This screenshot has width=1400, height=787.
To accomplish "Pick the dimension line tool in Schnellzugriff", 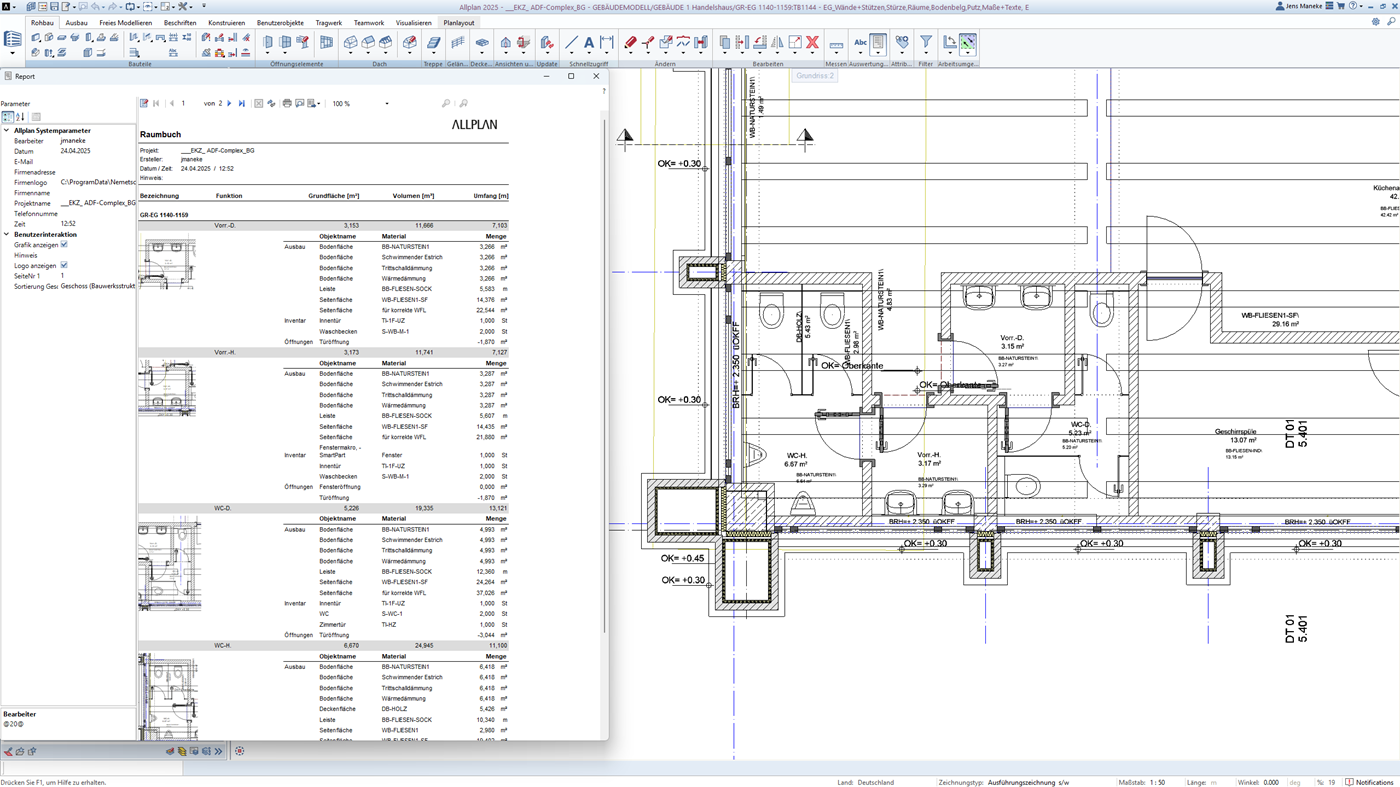I will [x=607, y=43].
